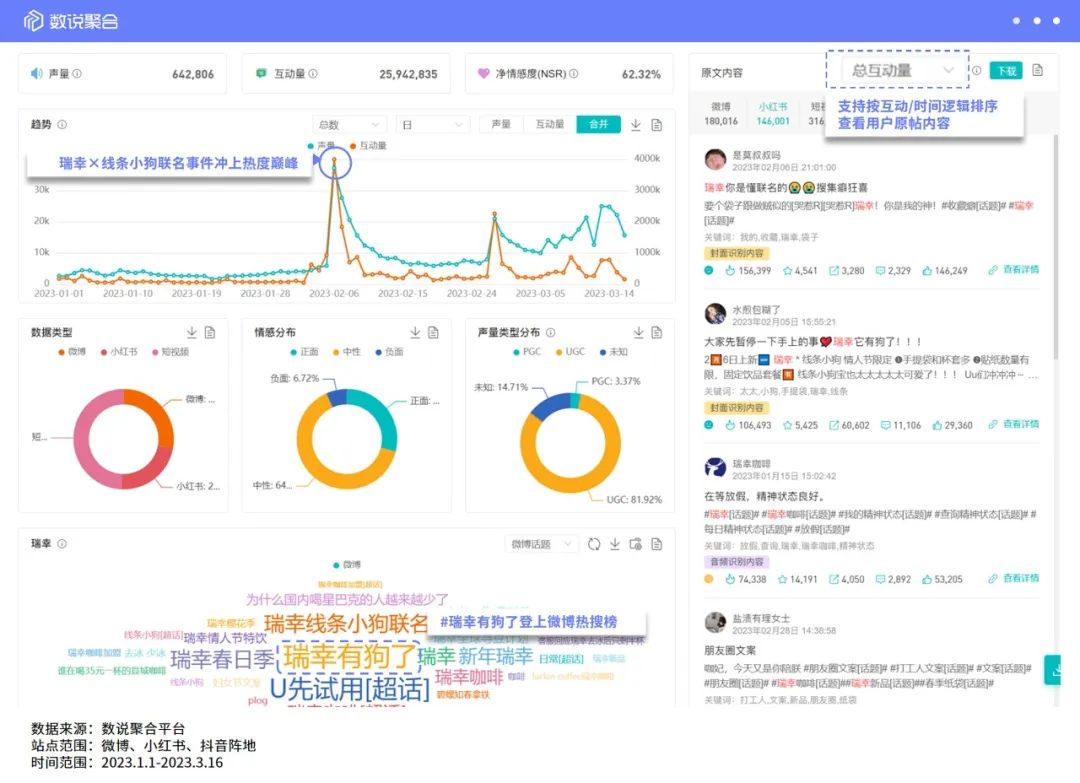Click the 下载 button in 原文内容
This screenshot has height=783, width=1080.
(x=1006, y=70)
